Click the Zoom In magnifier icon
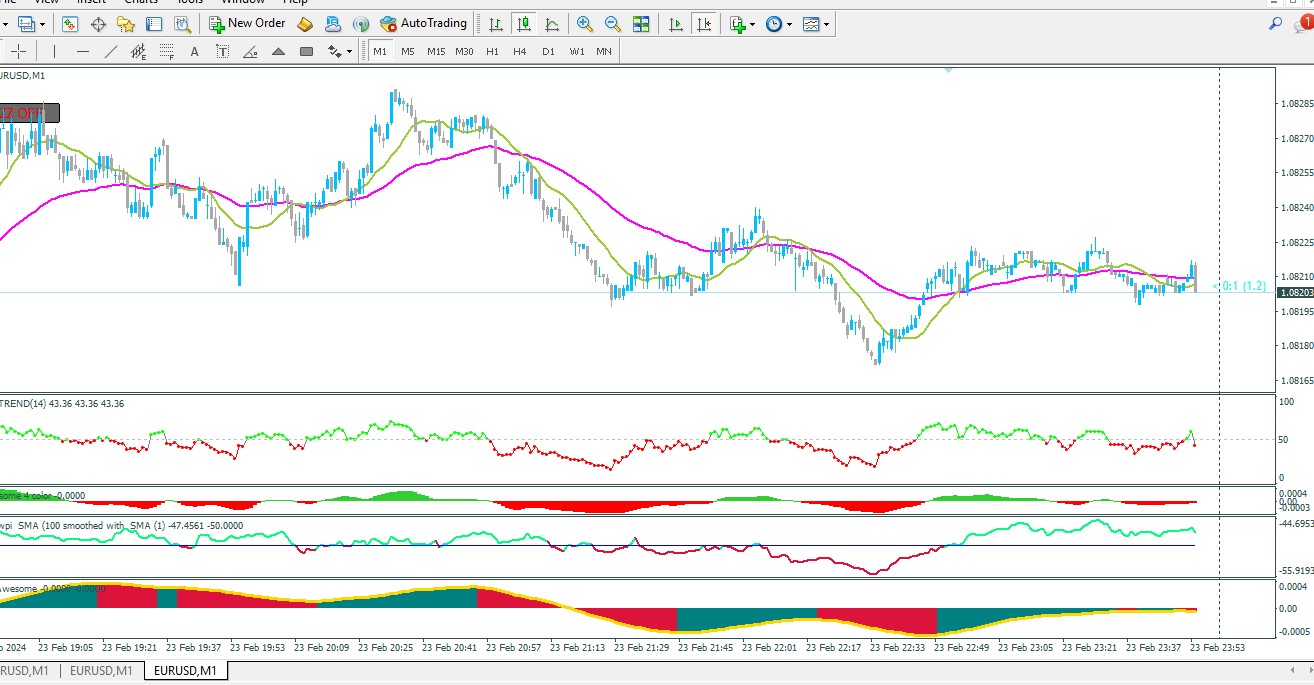 585,24
